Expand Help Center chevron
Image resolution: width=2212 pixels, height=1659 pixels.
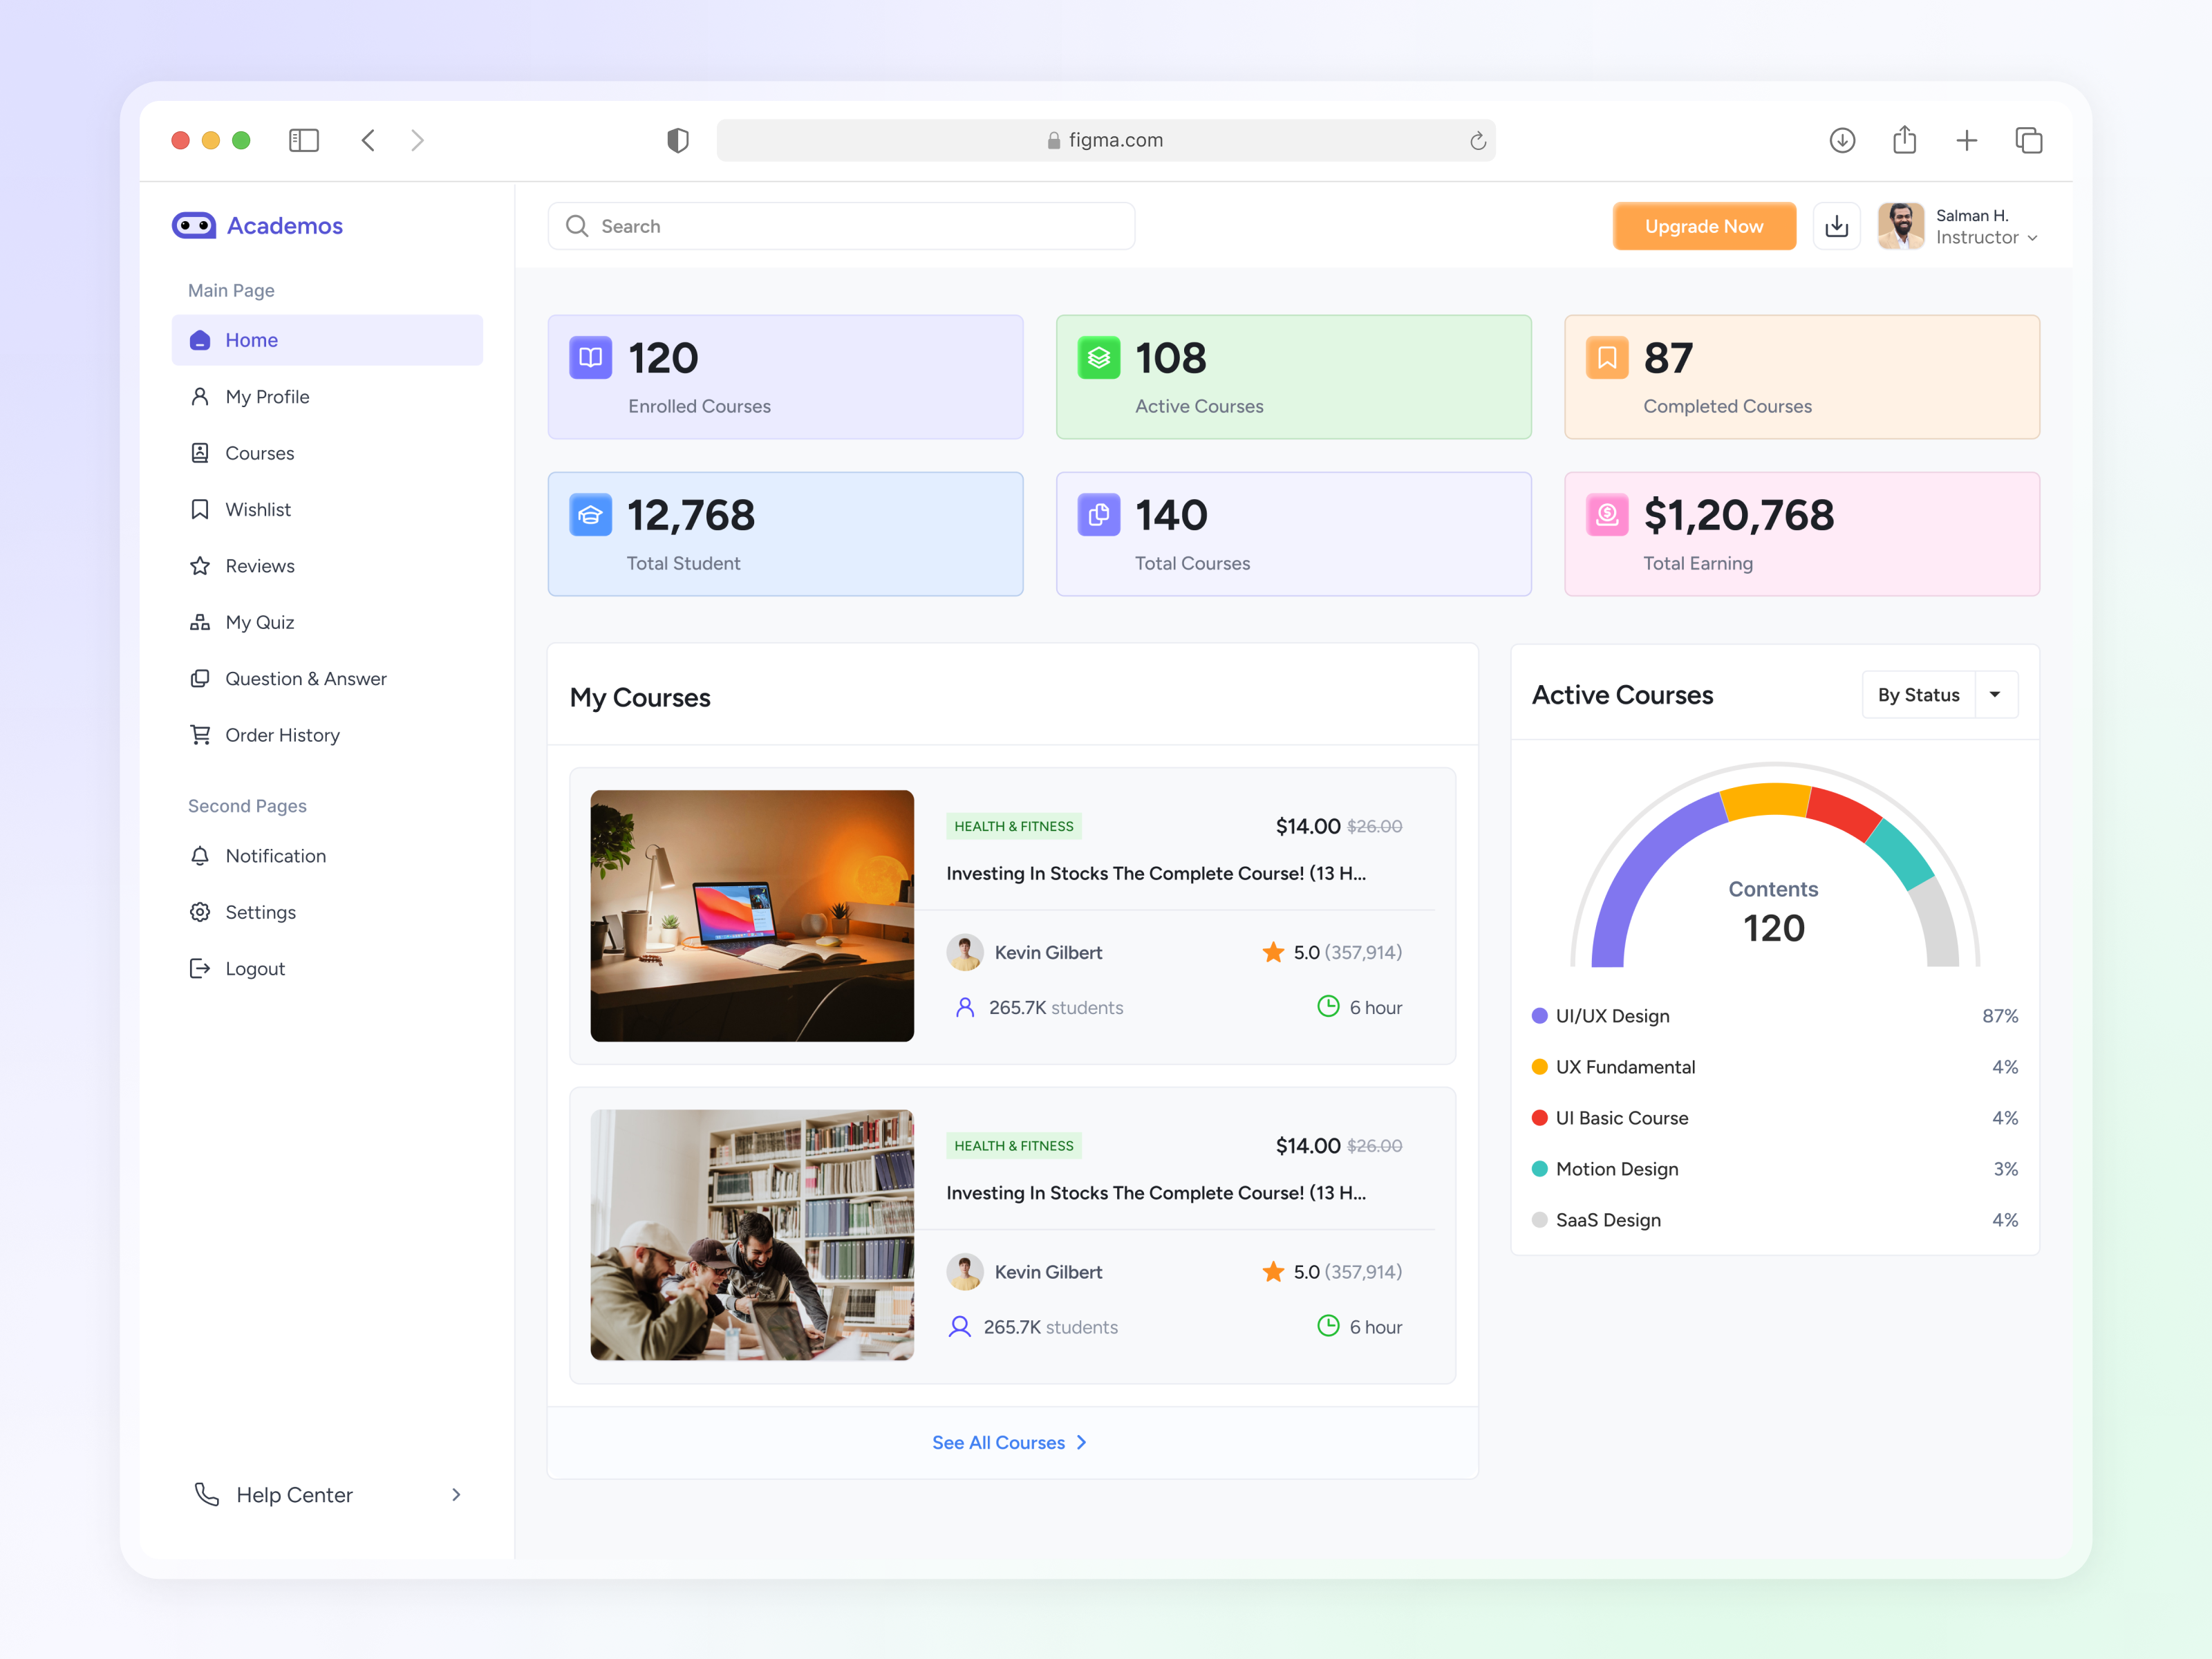coord(456,1494)
